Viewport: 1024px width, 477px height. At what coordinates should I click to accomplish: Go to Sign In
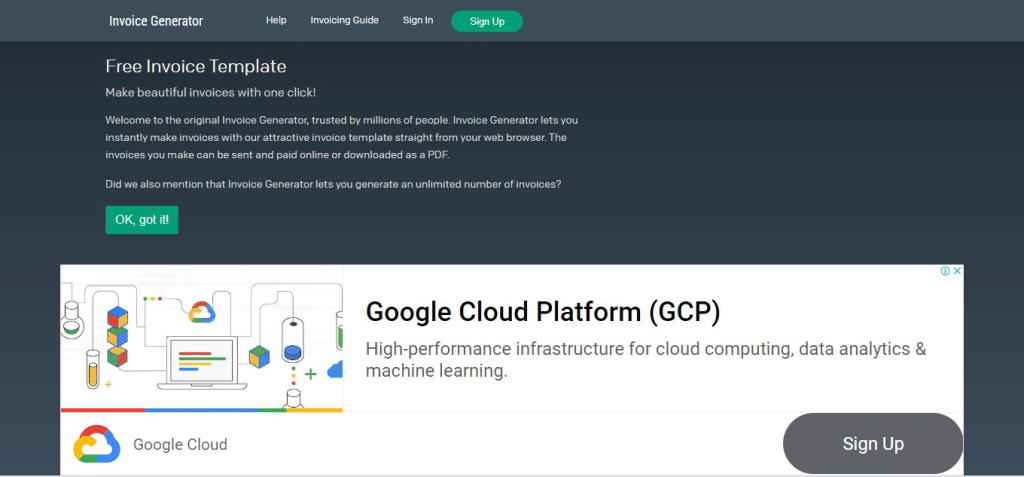[x=417, y=20]
